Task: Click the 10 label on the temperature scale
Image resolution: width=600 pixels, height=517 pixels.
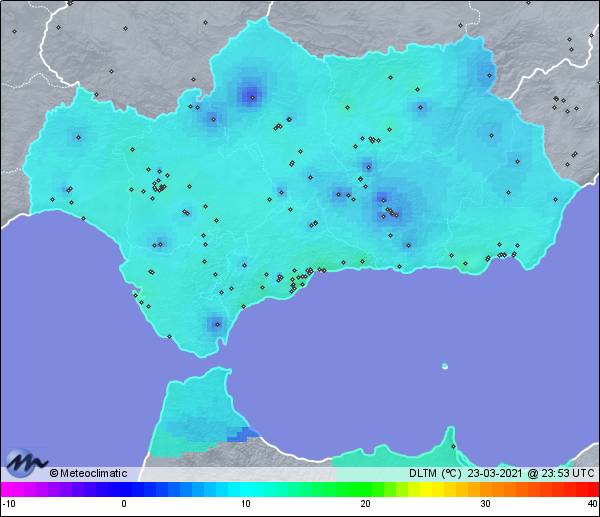Action: [246, 504]
